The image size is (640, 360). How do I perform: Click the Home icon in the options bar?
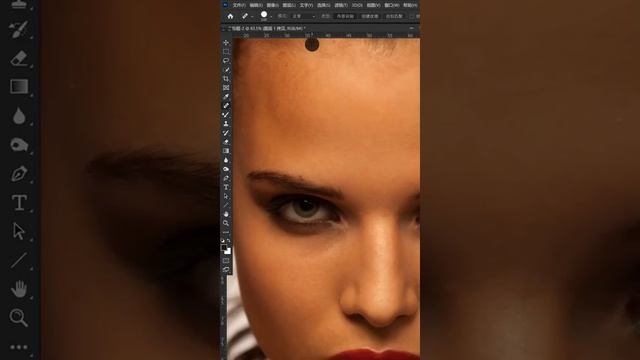pos(230,16)
